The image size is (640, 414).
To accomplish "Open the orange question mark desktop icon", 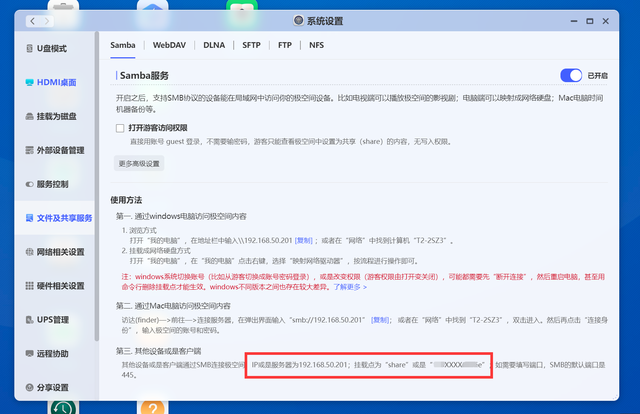I will 153,407.
